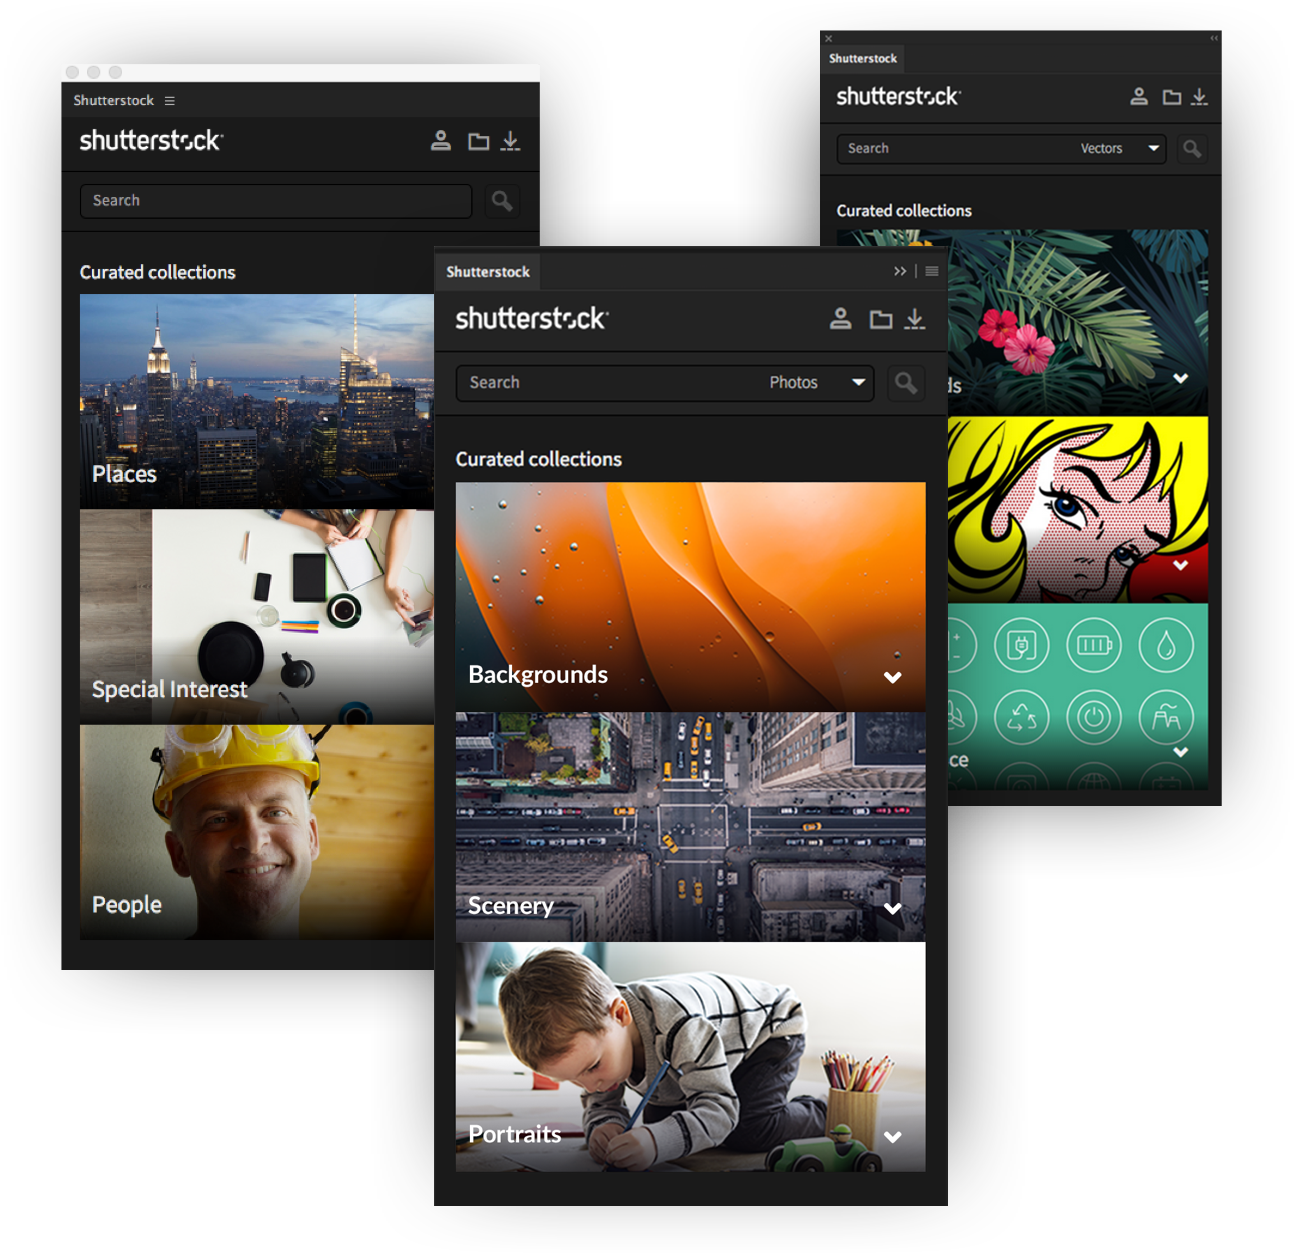Screen dimensions: 1294x1254
Task: Close right panel with small X icon
Action: coord(828,39)
